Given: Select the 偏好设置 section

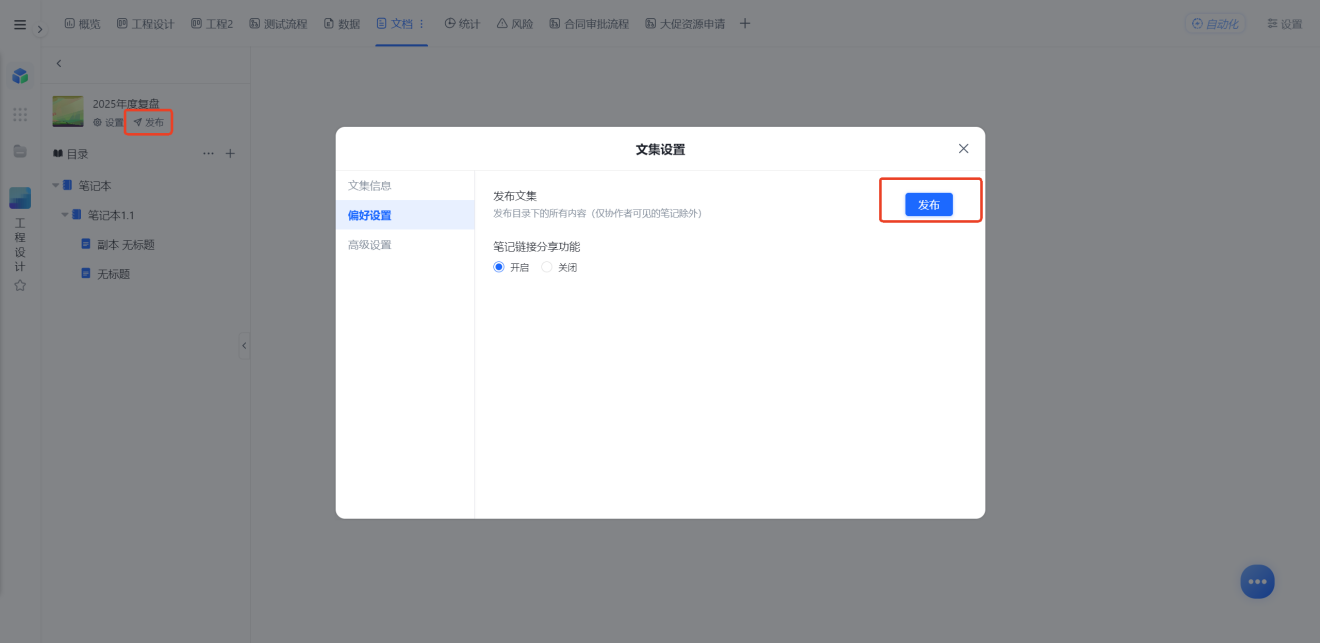Looking at the screenshot, I should click(x=405, y=215).
